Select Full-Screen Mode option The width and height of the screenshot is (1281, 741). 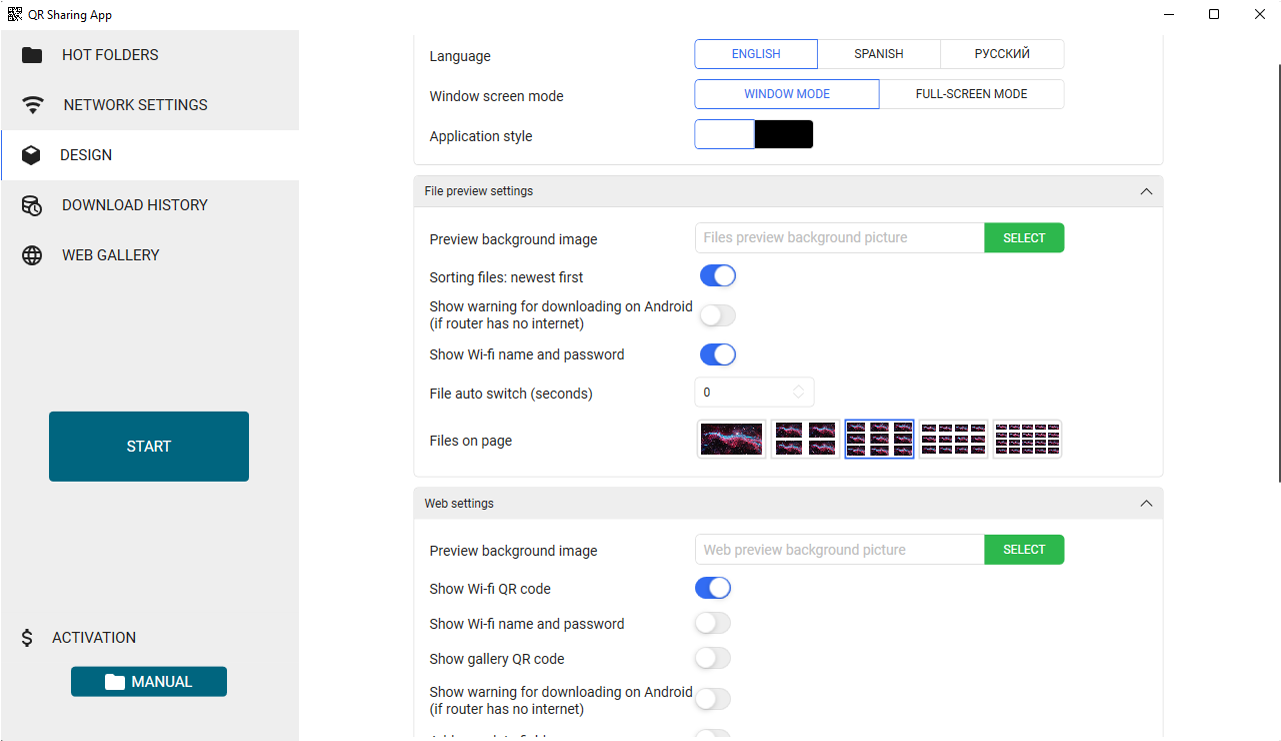(x=971, y=94)
